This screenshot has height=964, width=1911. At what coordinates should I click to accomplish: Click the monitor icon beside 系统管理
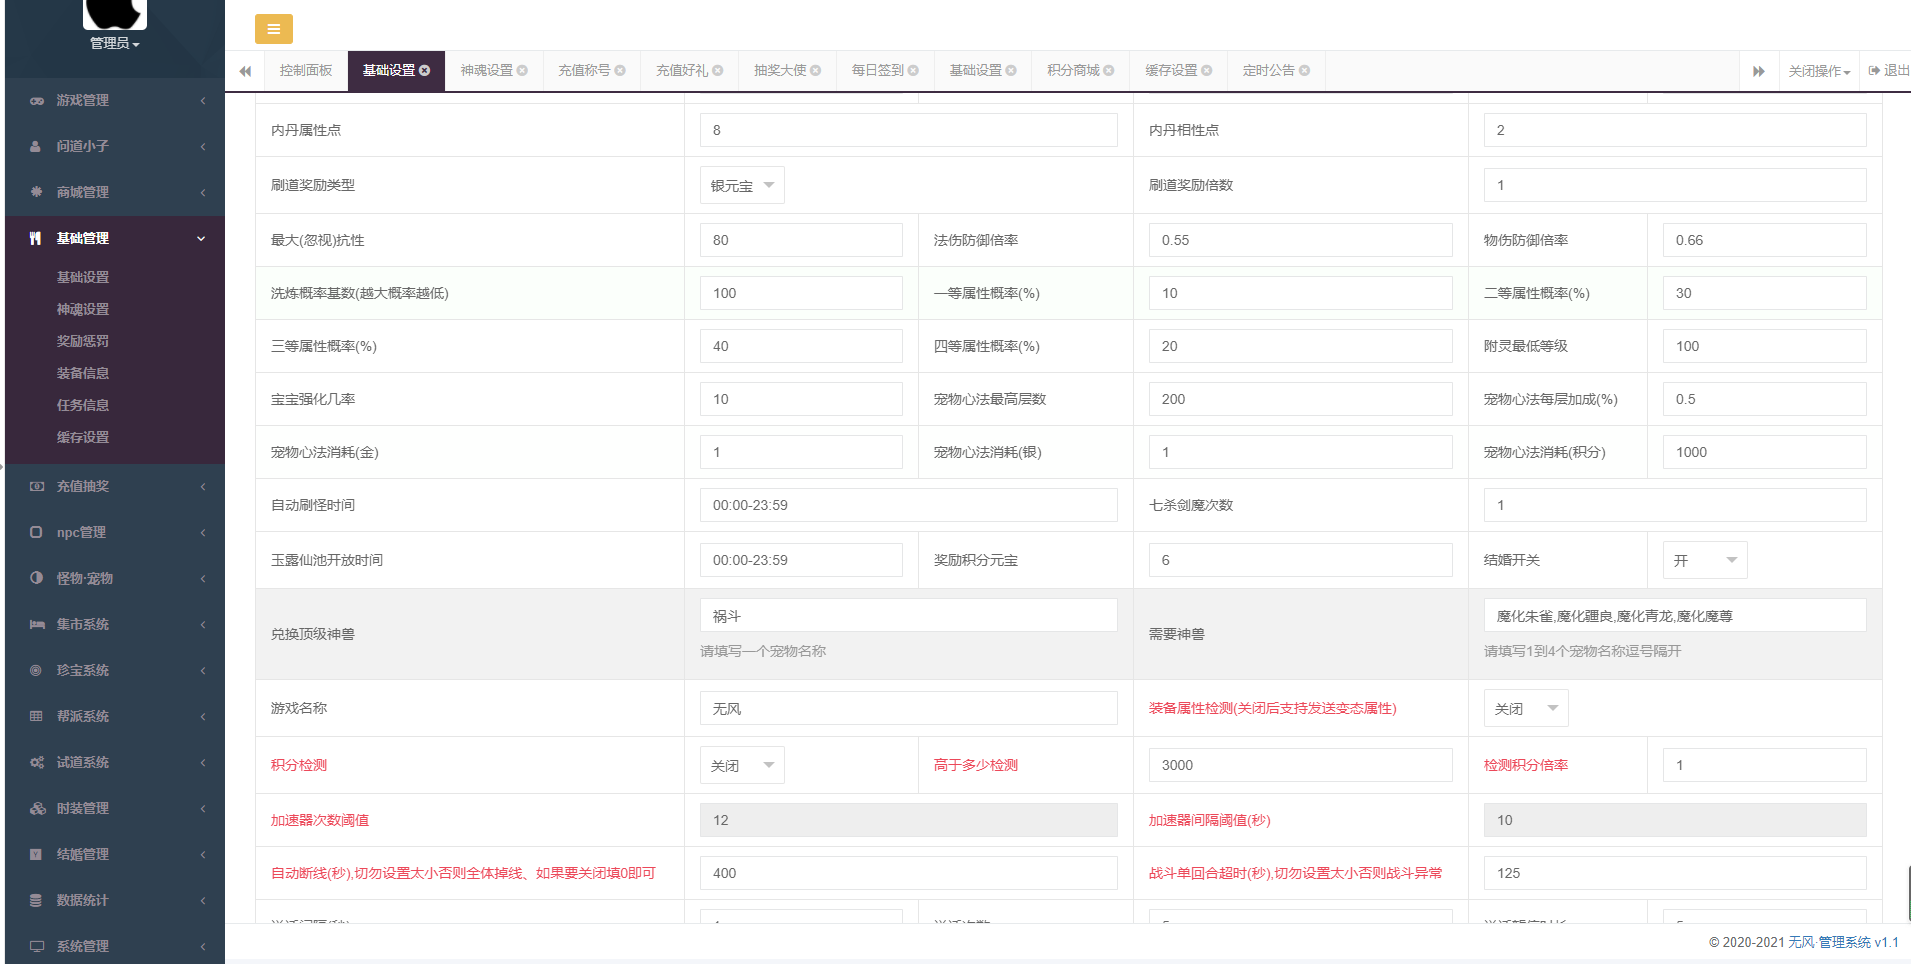(x=37, y=946)
